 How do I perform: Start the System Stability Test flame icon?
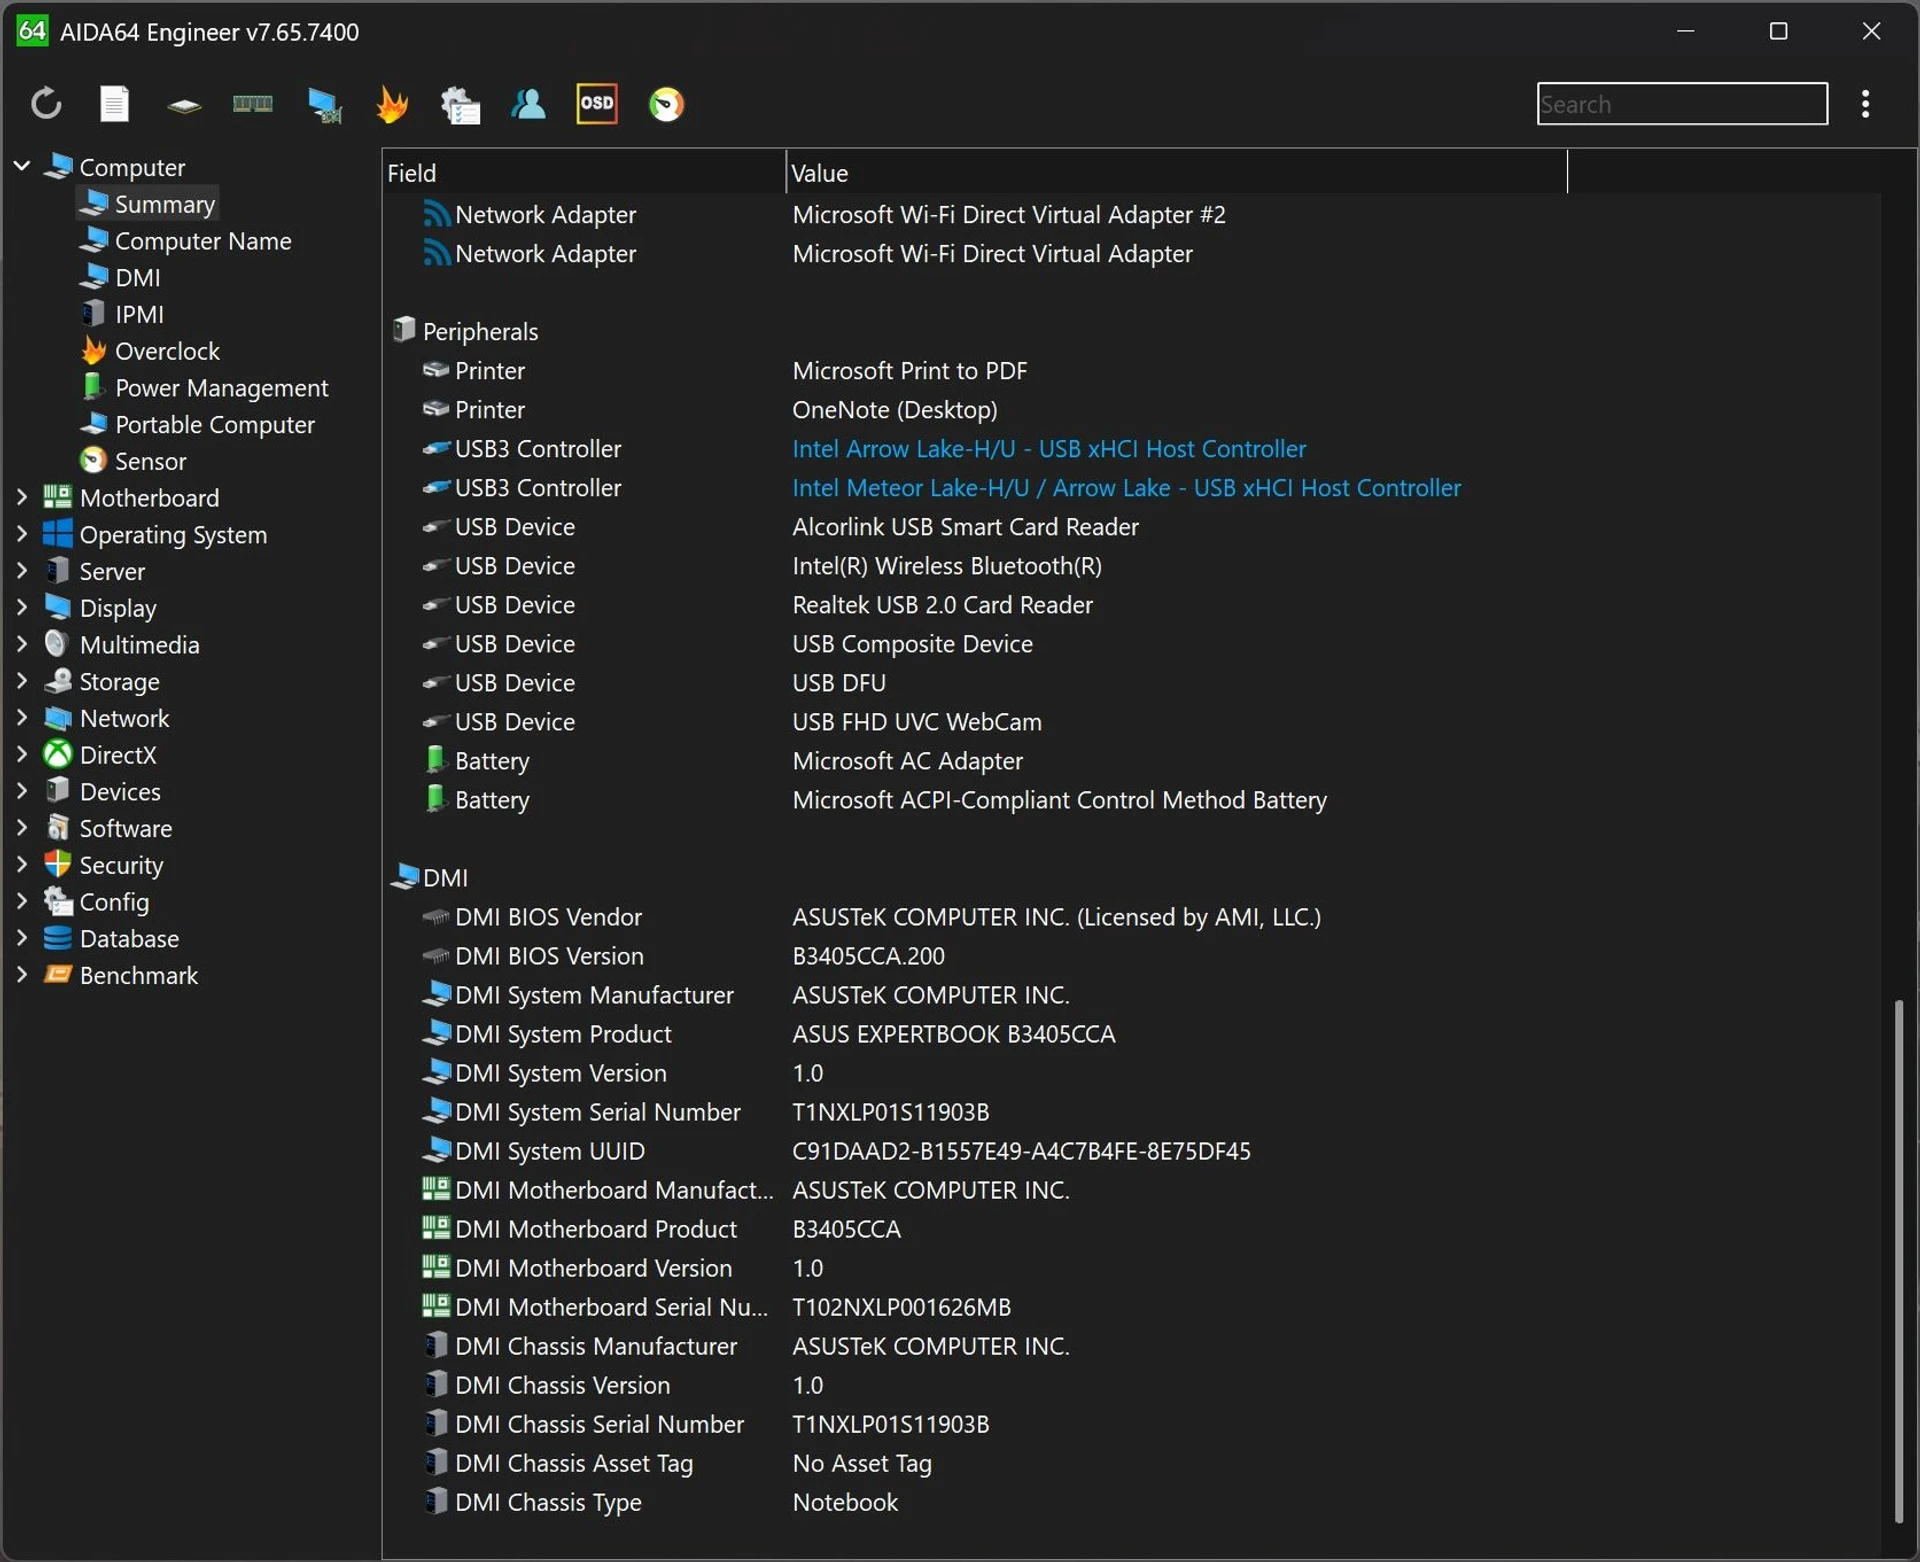392,104
